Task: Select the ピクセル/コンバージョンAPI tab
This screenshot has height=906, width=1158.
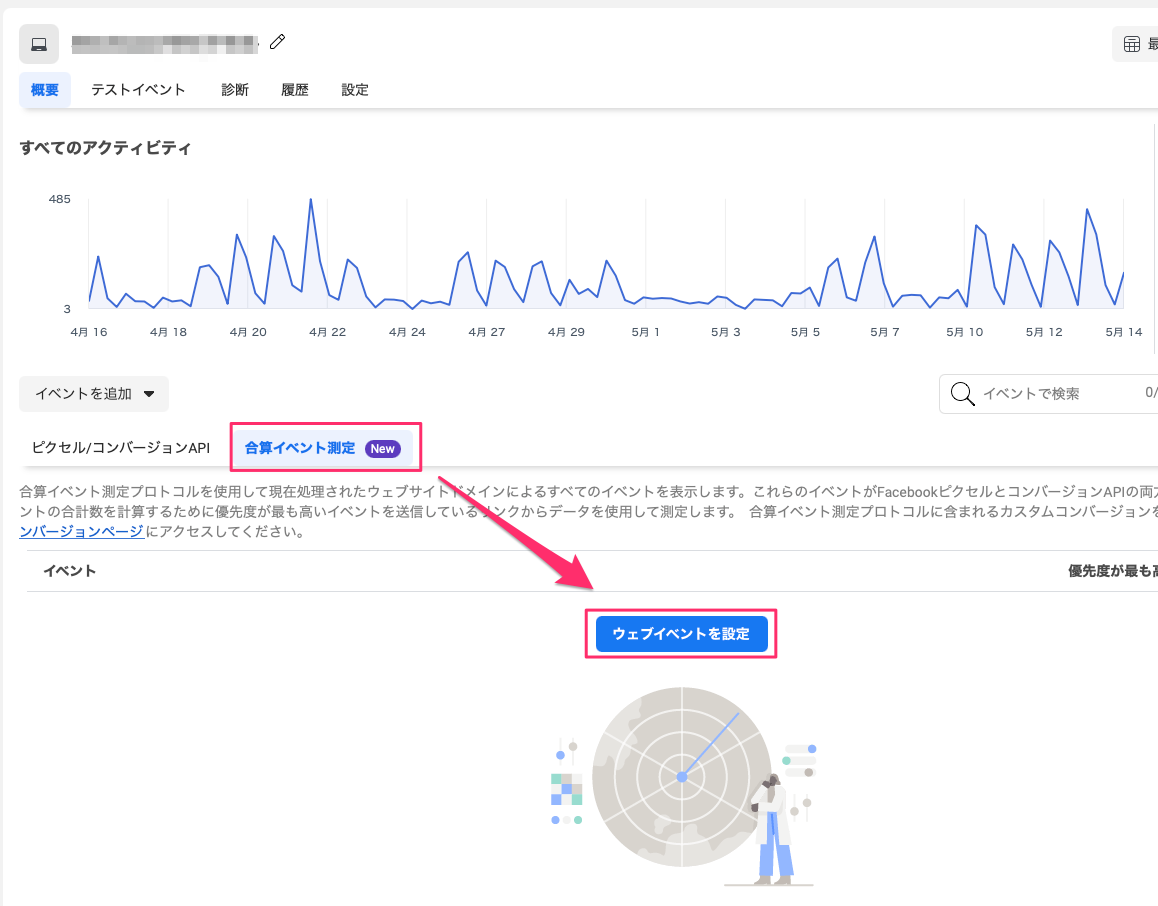Action: pyautogui.click(x=121, y=448)
